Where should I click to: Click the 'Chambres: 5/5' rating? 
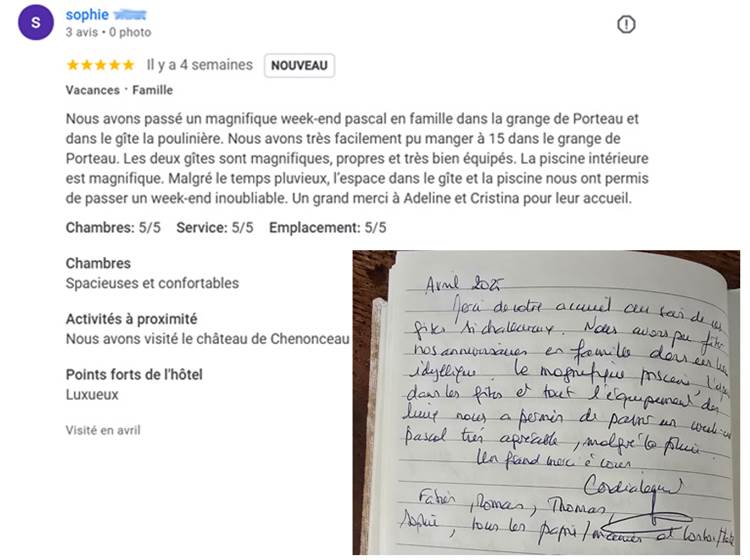click(x=113, y=228)
